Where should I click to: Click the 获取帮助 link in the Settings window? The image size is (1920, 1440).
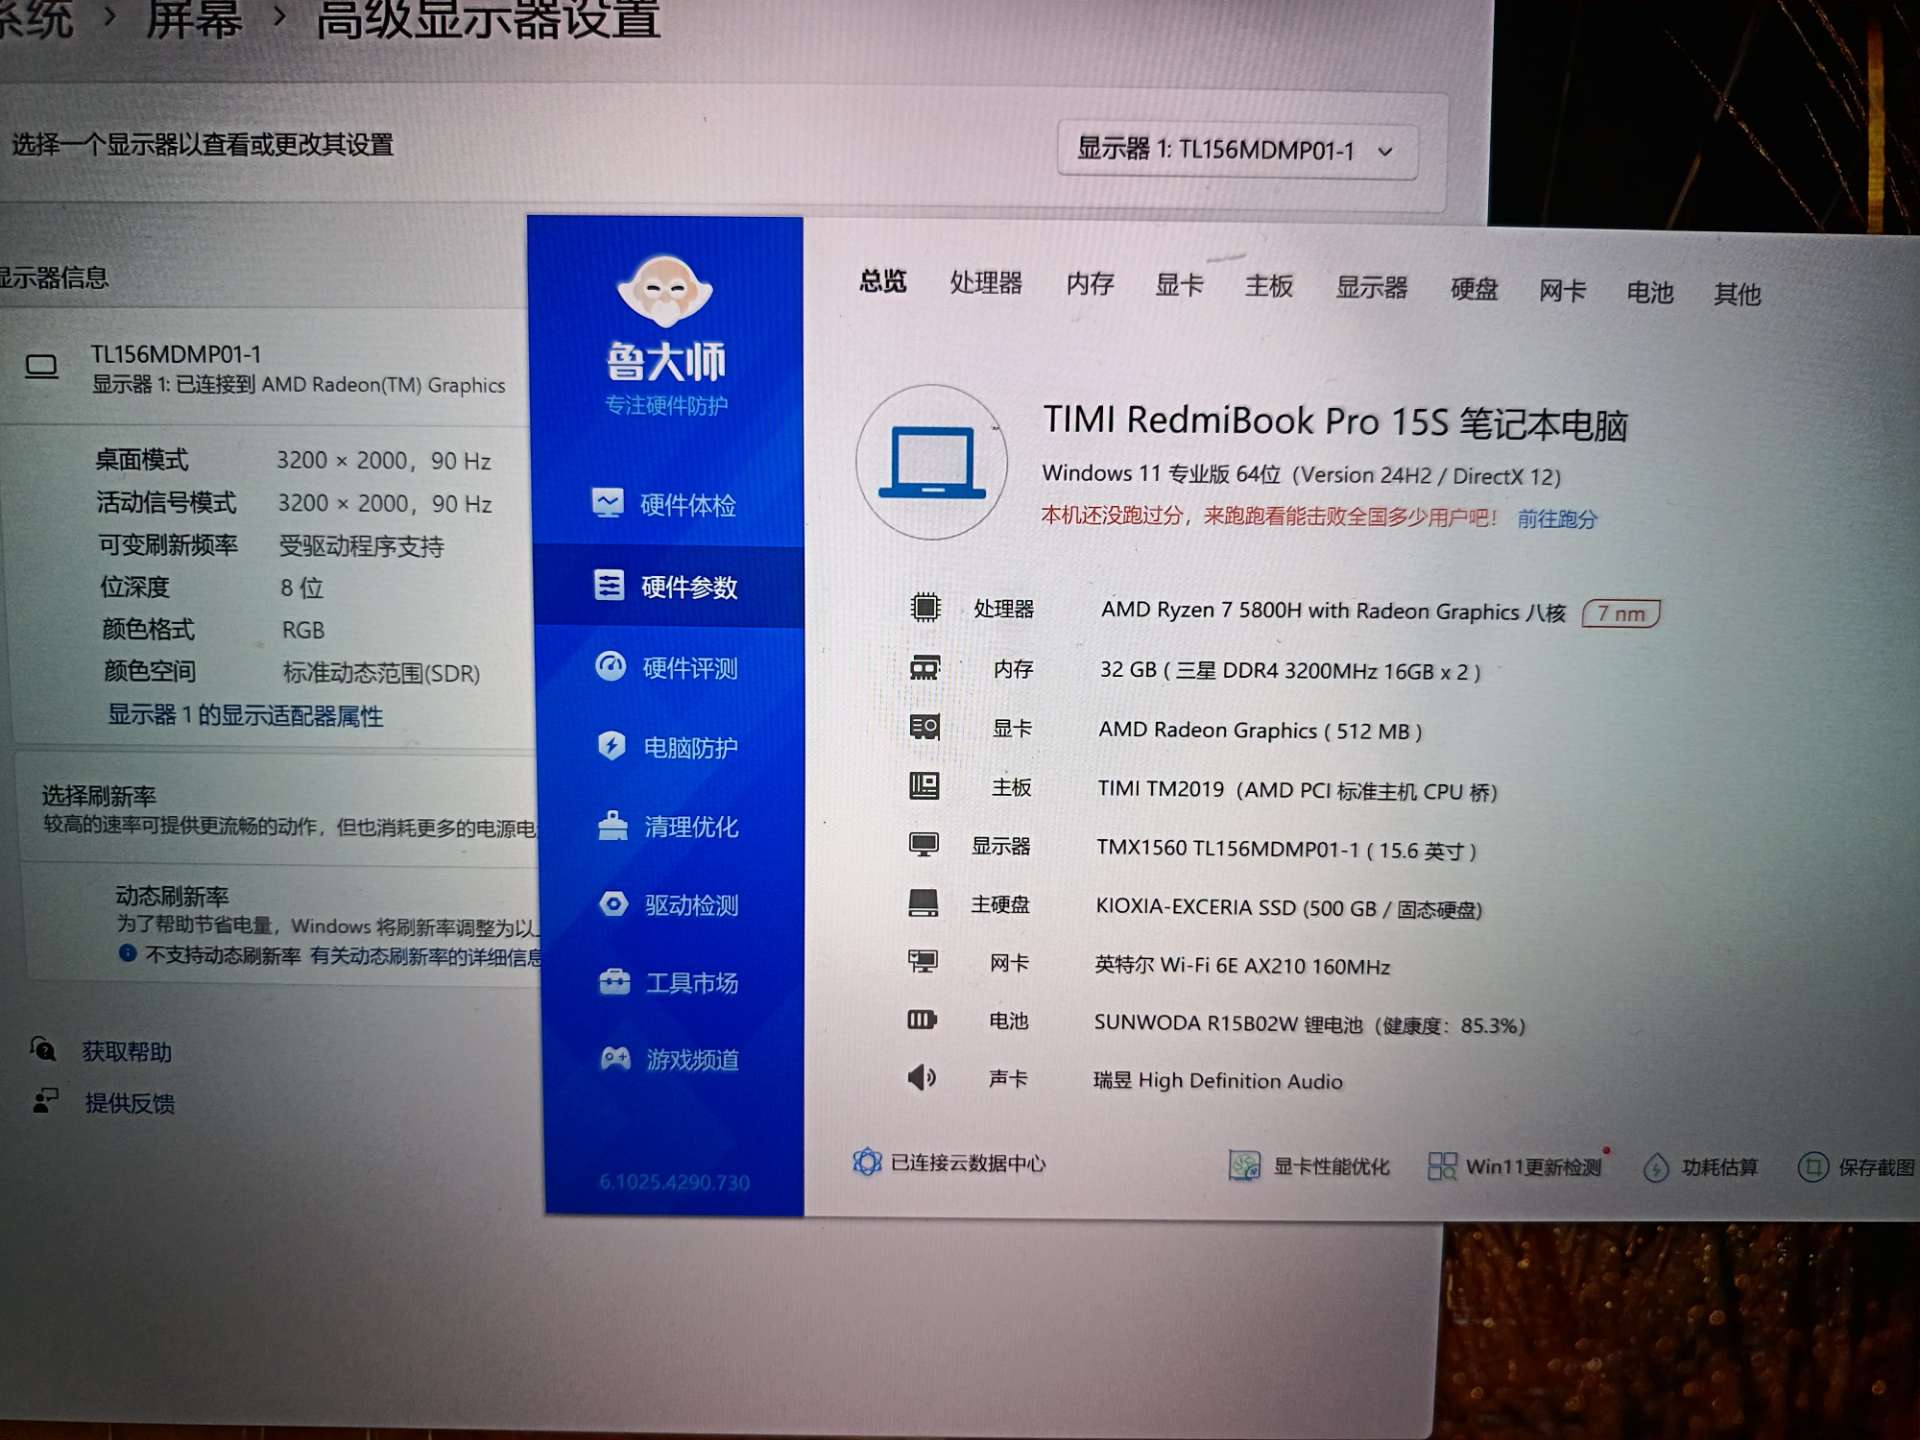pyautogui.click(x=127, y=1051)
